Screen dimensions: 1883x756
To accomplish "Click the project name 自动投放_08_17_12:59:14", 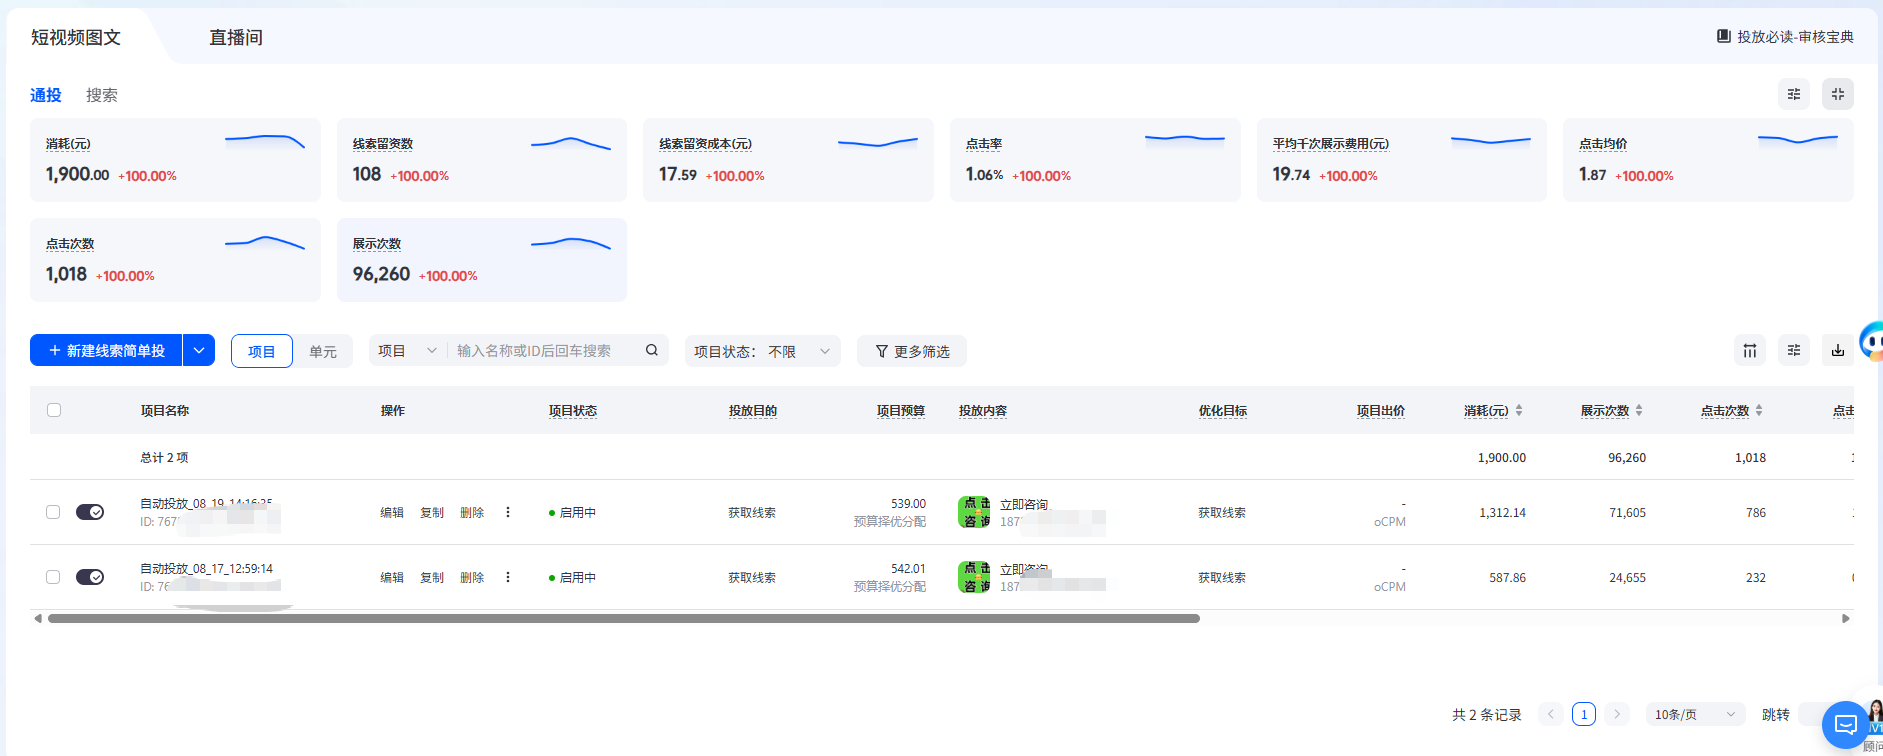I will point(207,568).
